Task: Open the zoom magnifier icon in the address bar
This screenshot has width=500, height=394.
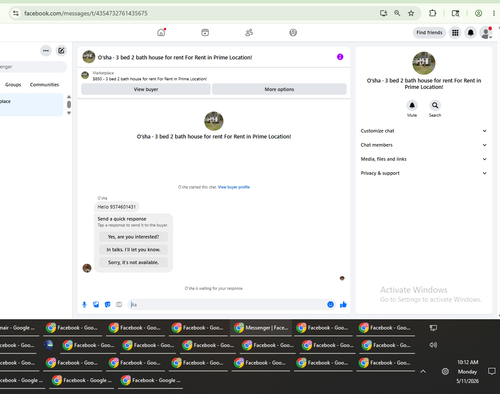Action: [397, 13]
